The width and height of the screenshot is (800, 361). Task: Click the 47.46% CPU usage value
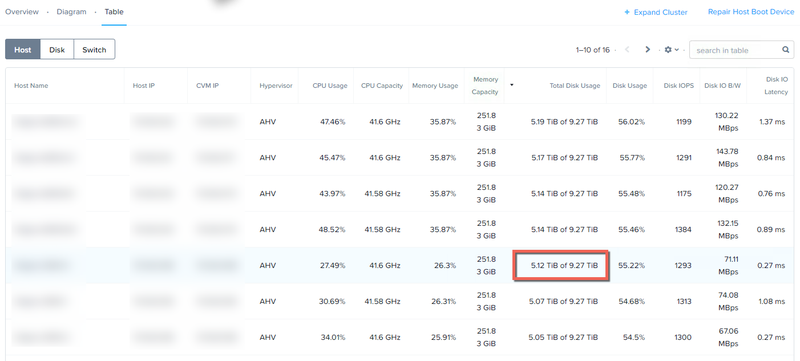(x=332, y=122)
